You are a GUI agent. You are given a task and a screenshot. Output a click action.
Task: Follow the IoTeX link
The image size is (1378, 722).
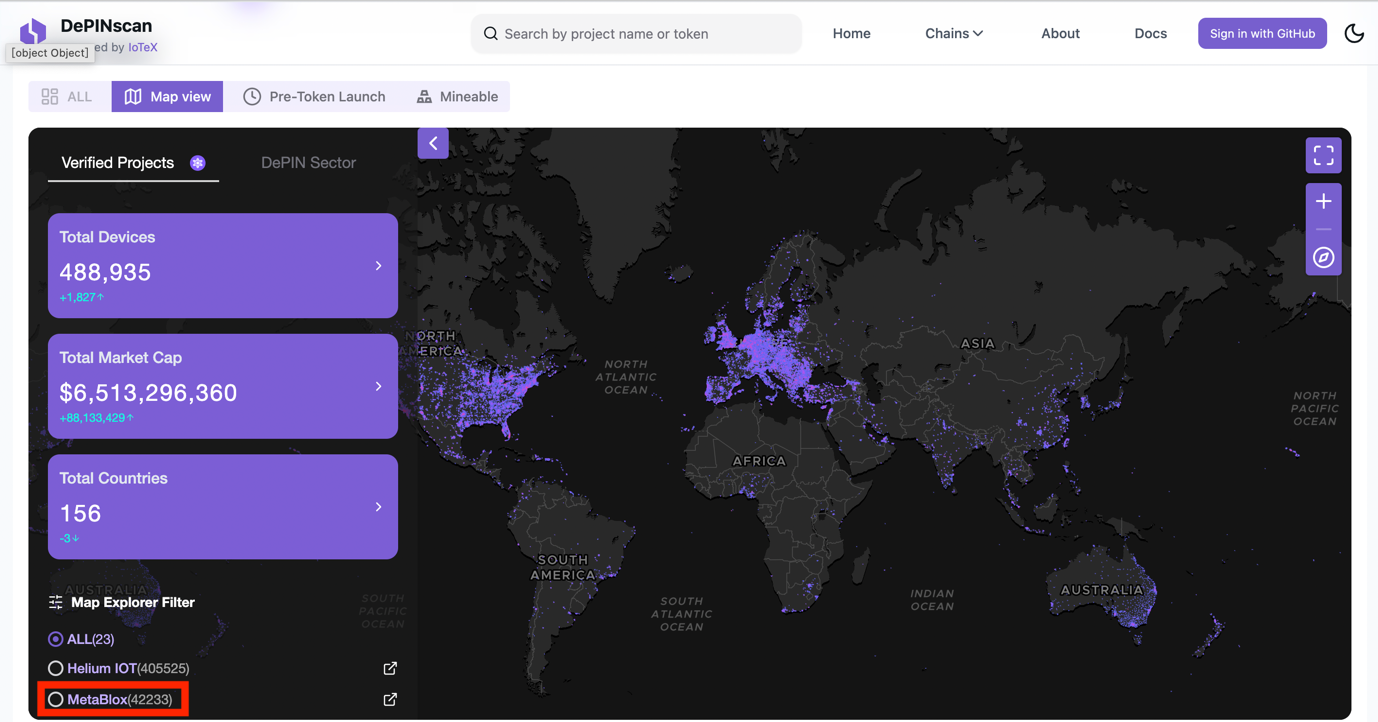tap(143, 47)
